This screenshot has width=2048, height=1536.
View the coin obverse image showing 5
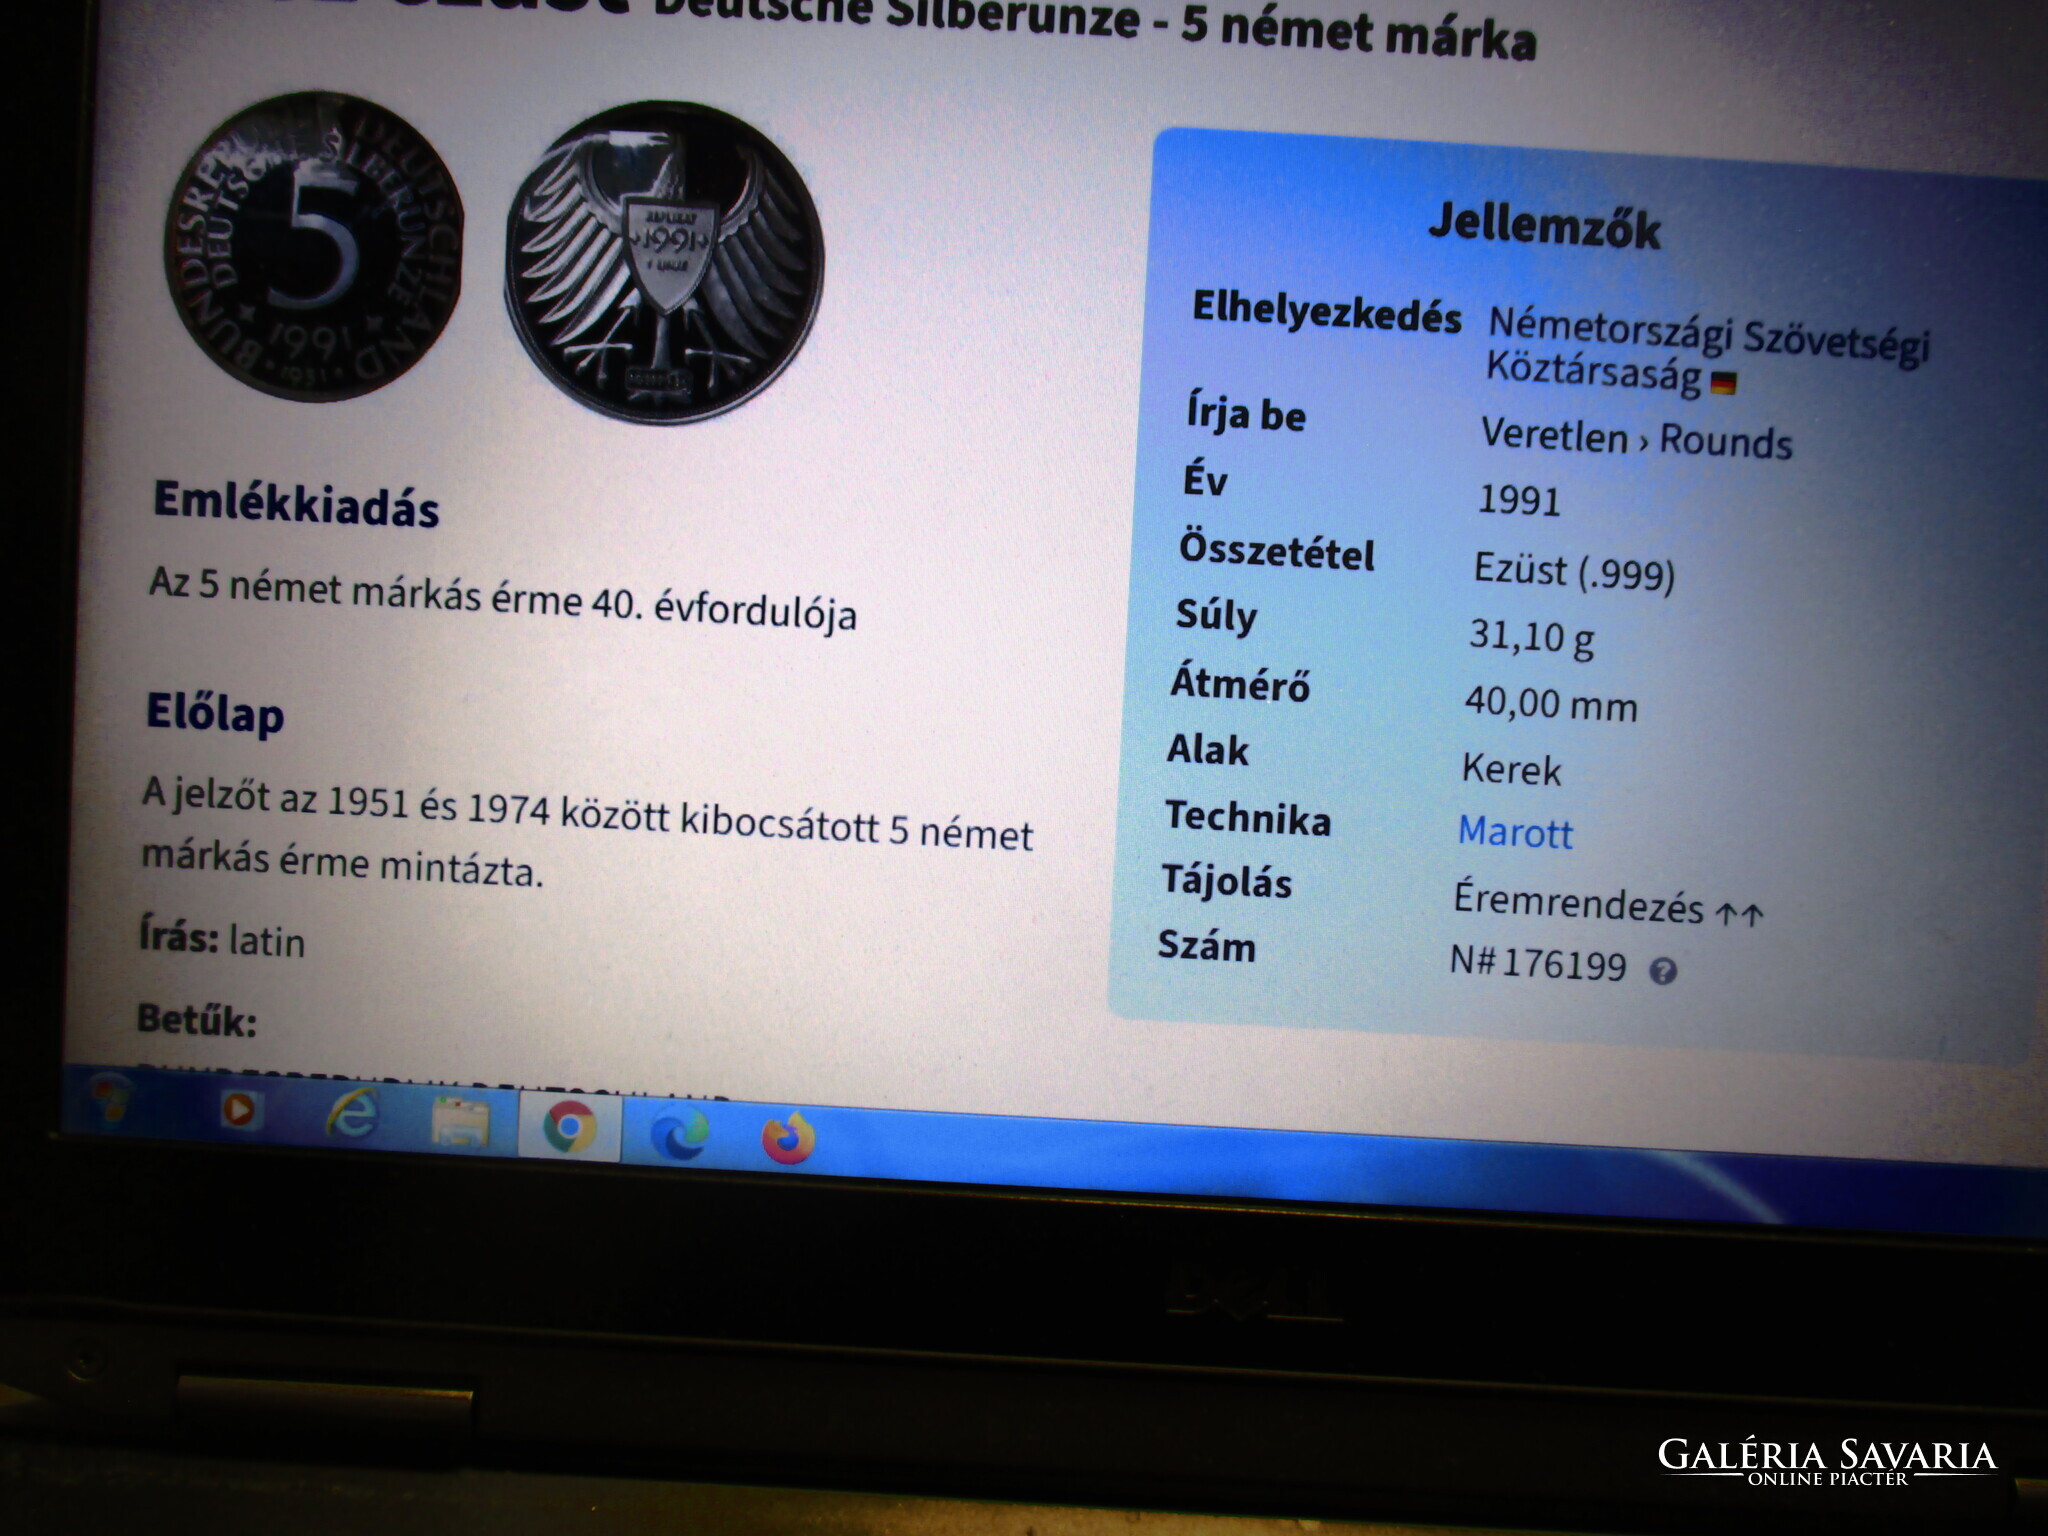coord(313,246)
